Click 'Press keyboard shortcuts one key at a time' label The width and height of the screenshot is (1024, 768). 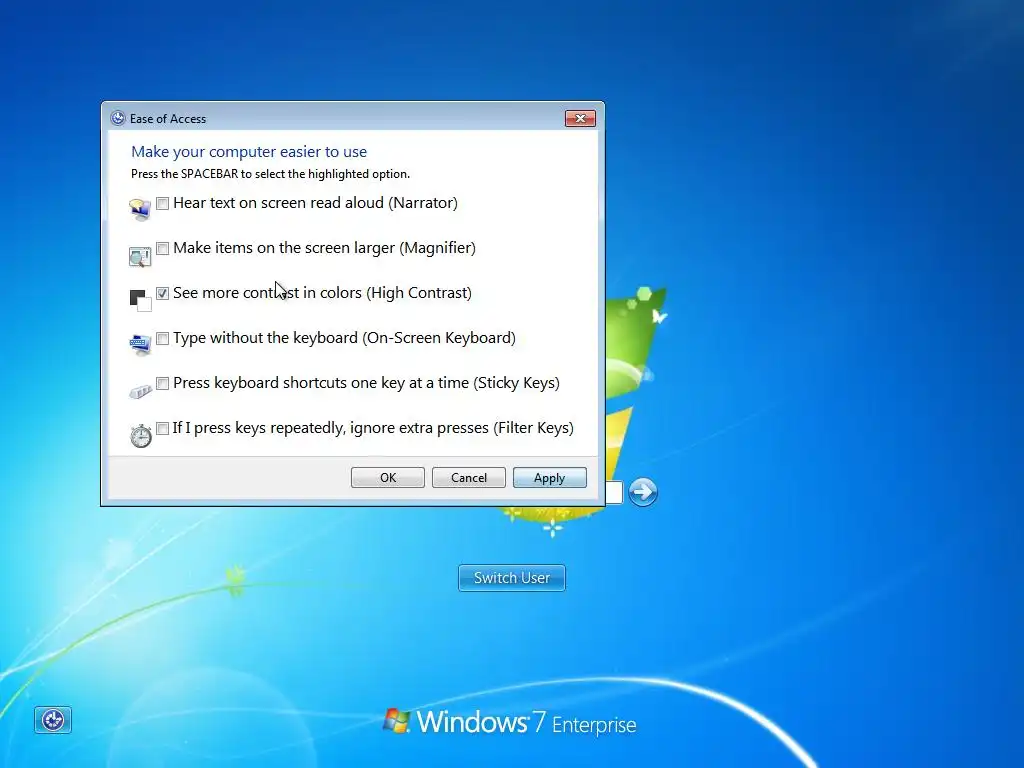(x=366, y=383)
